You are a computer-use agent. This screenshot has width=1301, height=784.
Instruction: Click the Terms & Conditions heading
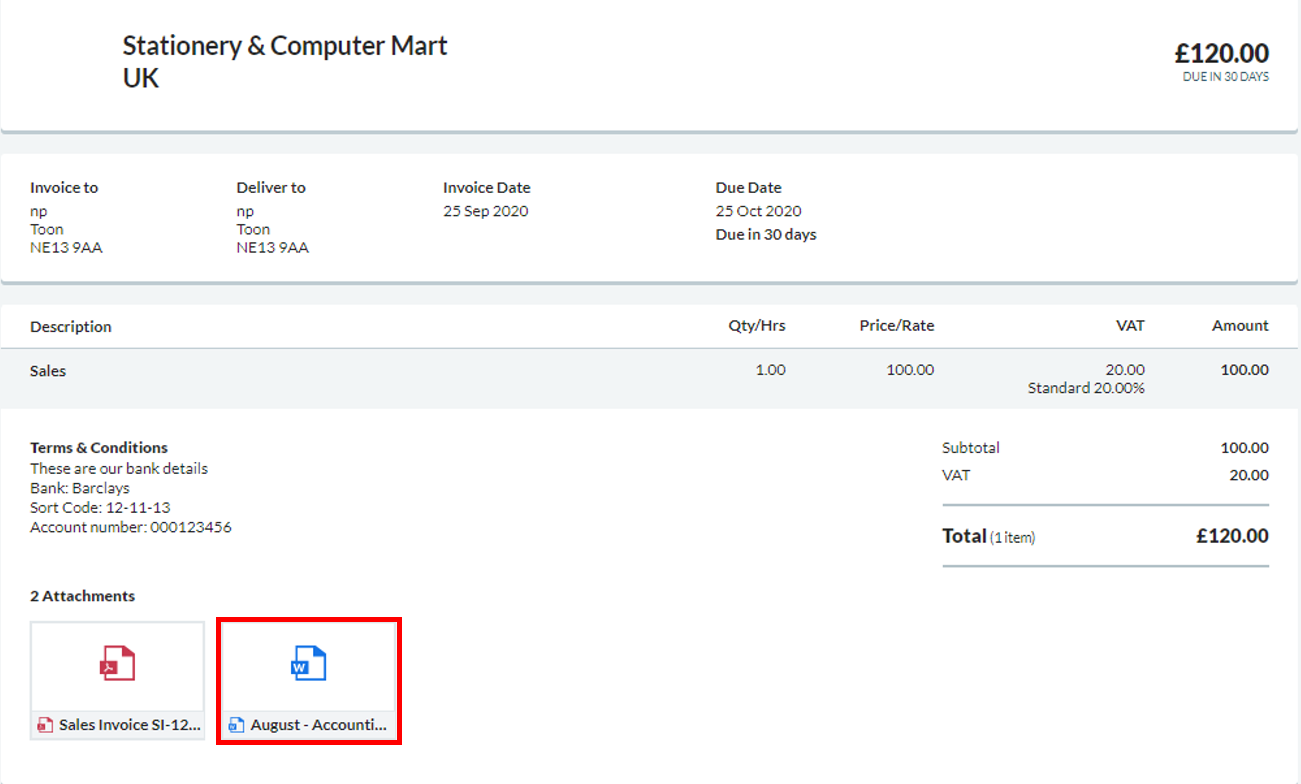(99, 448)
